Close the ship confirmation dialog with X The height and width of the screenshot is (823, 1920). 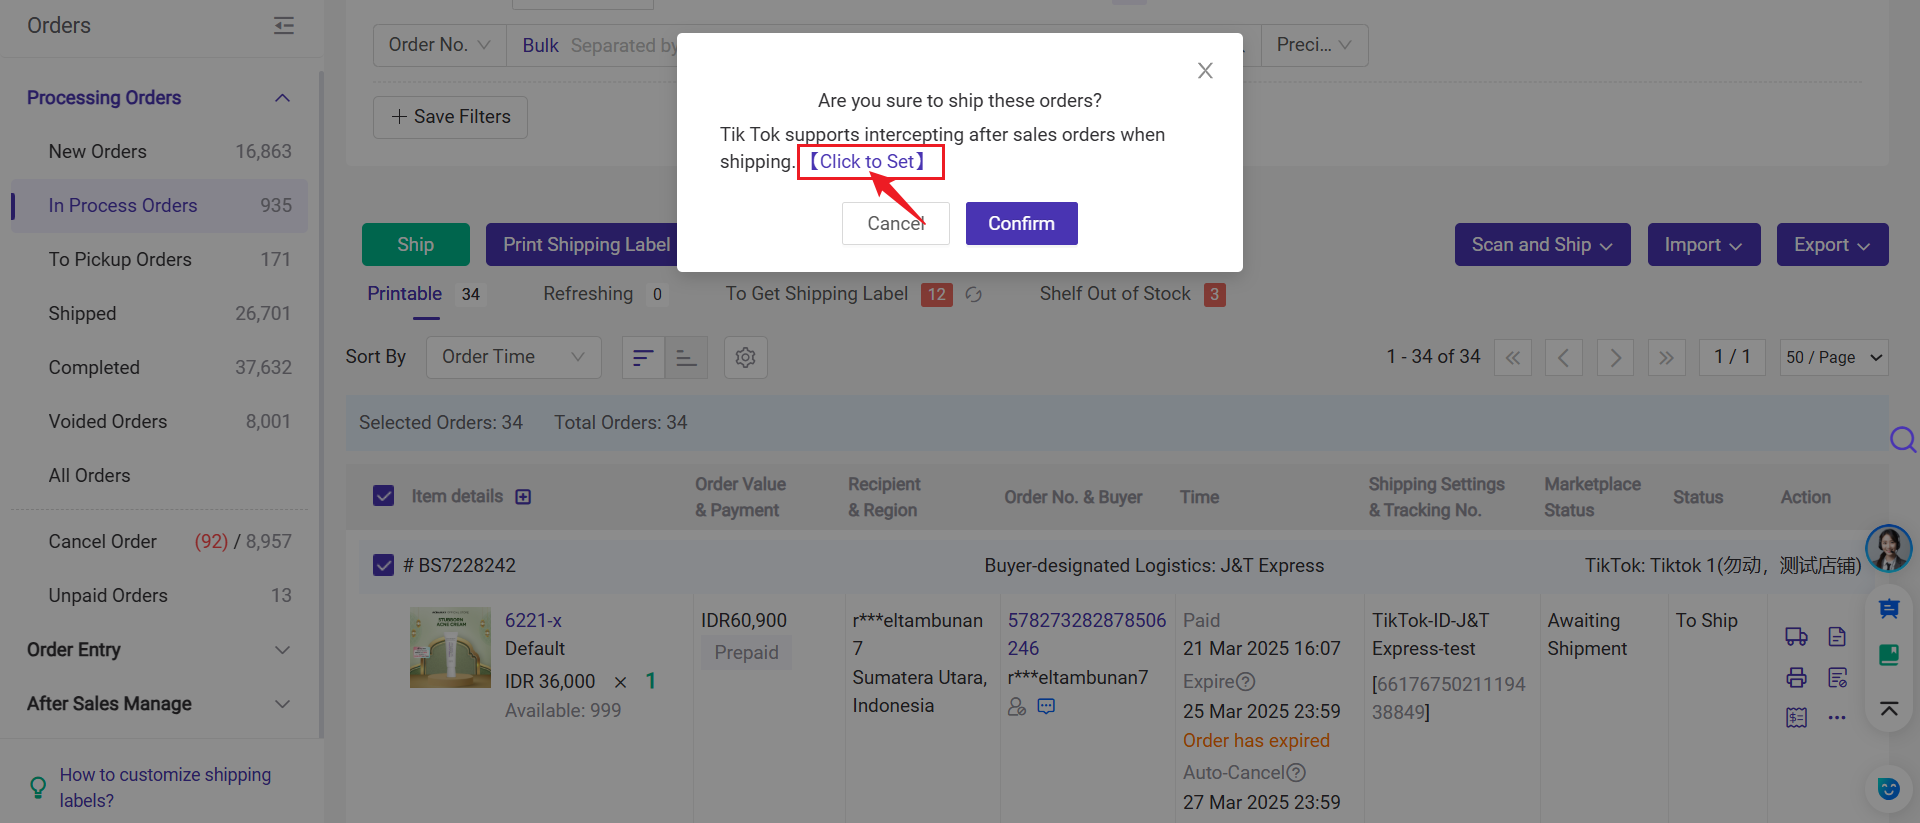pyautogui.click(x=1205, y=70)
